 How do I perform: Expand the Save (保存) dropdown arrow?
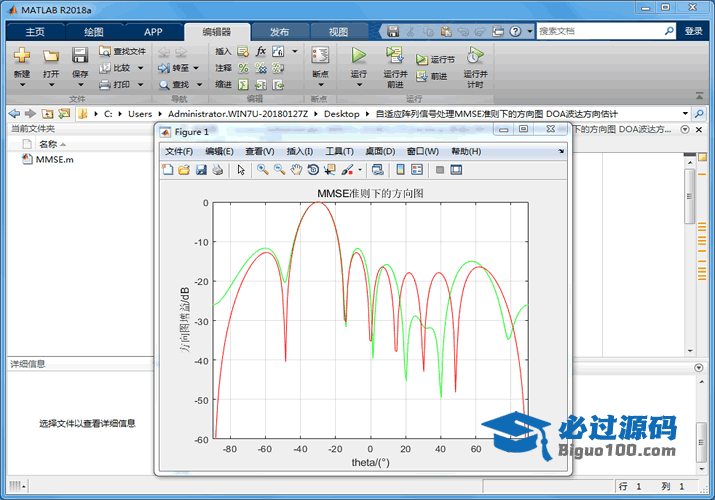point(80,85)
